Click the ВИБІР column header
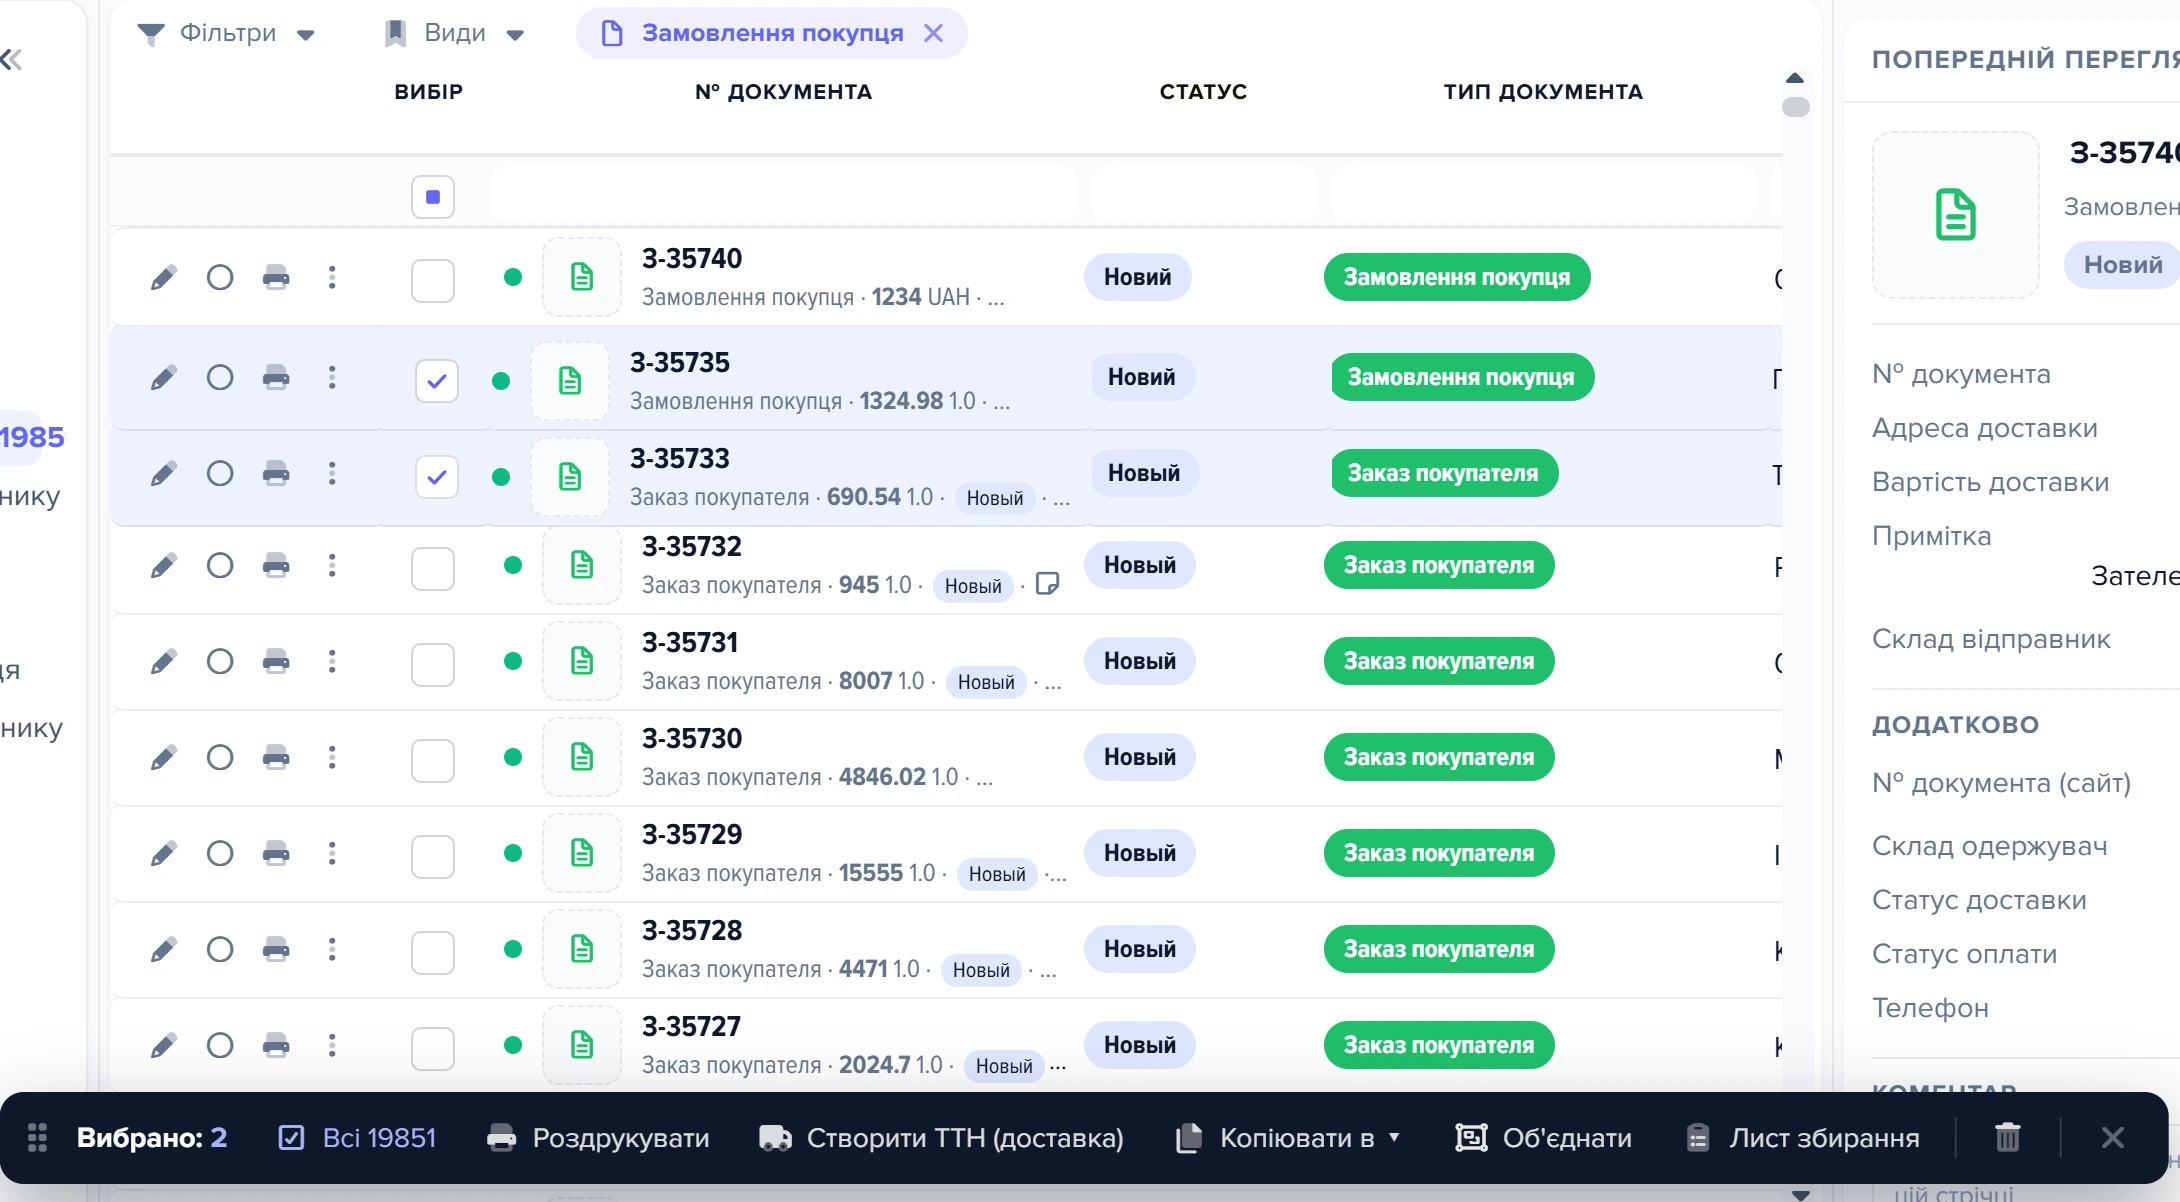Screen dimensions: 2180x1202 tap(428, 92)
